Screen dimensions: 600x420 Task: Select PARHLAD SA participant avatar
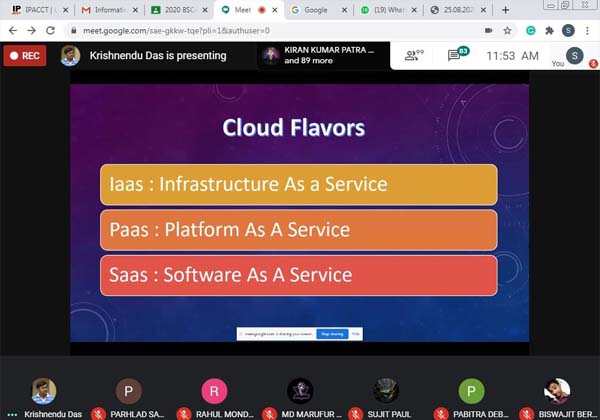coord(129,391)
